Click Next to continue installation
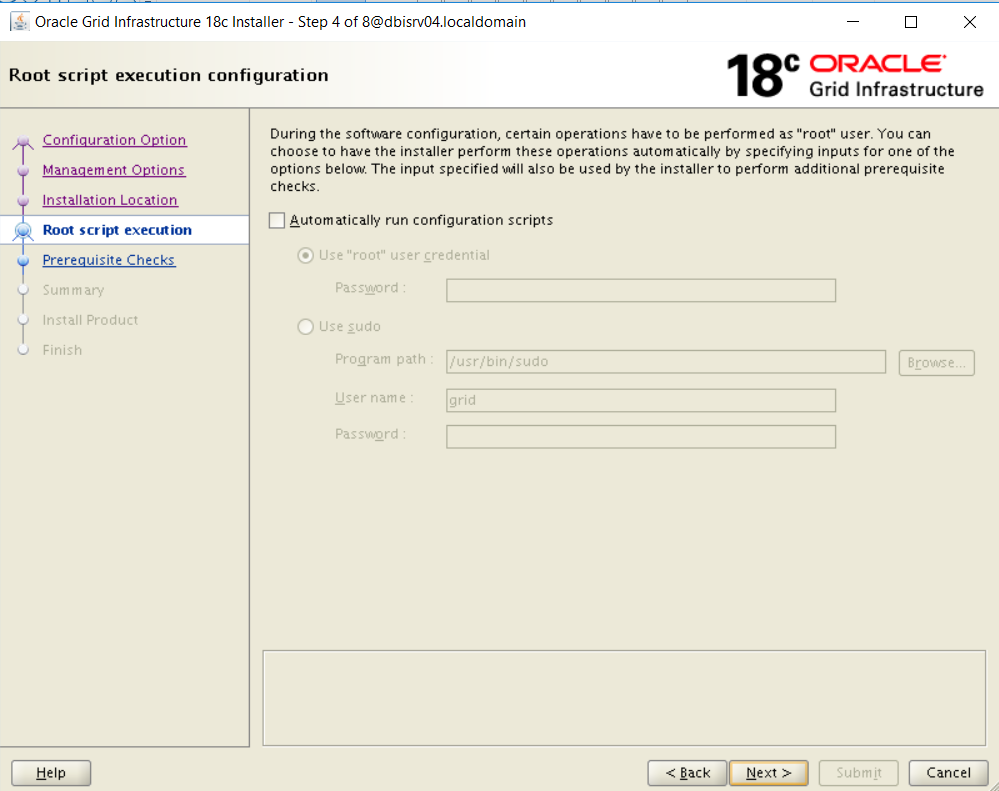The image size is (999, 791). pos(769,773)
